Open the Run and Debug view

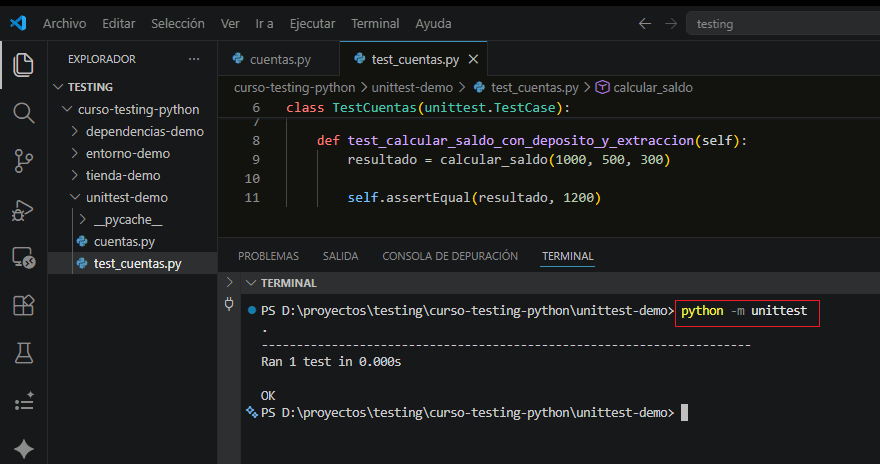click(x=23, y=210)
